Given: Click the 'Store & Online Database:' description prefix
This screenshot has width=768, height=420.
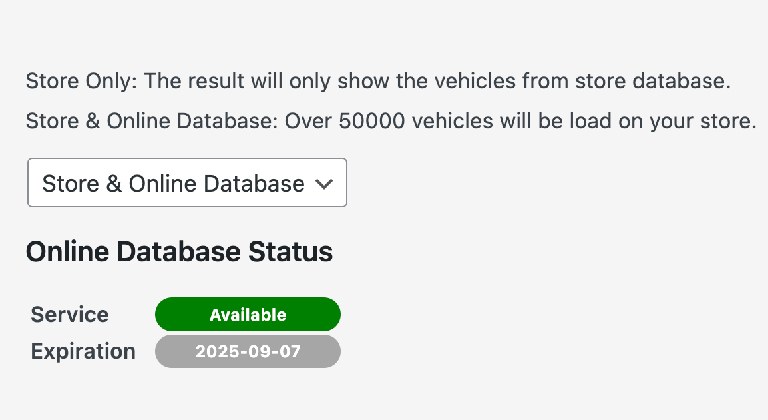Looking at the screenshot, I should pyautogui.click(x=152, y=121).
